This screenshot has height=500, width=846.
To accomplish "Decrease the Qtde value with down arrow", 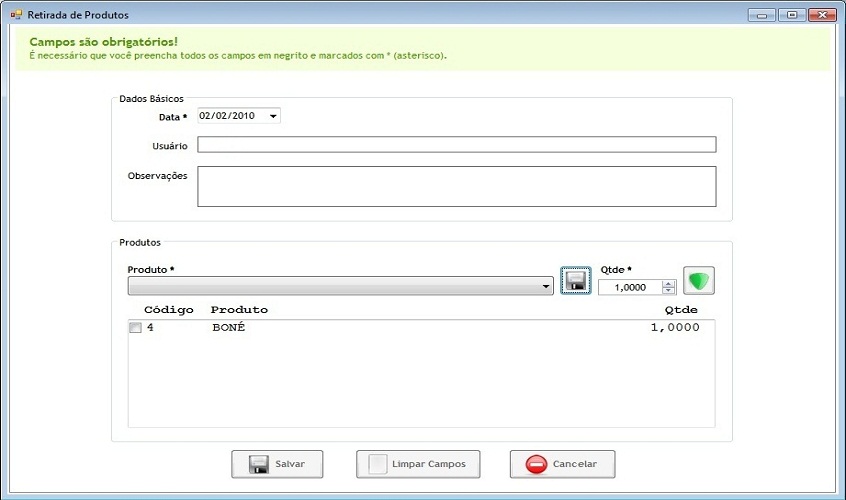I will (x=668, y=290).
